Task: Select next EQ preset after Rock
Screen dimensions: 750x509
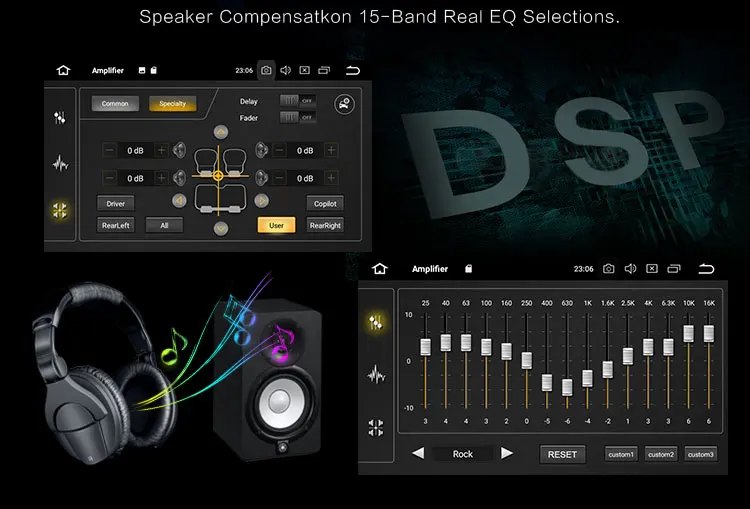Action: pyautogui.click(x=507, y=453)
